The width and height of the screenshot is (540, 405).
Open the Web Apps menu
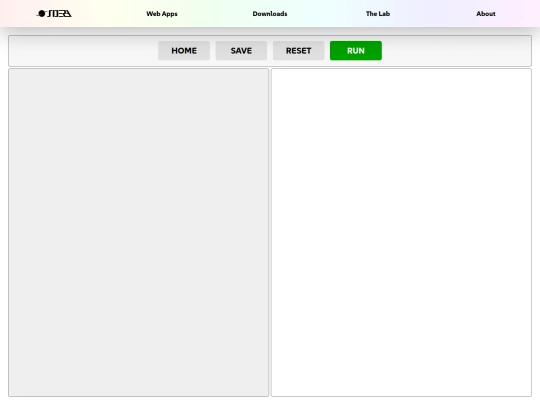(x=162, y=14)
